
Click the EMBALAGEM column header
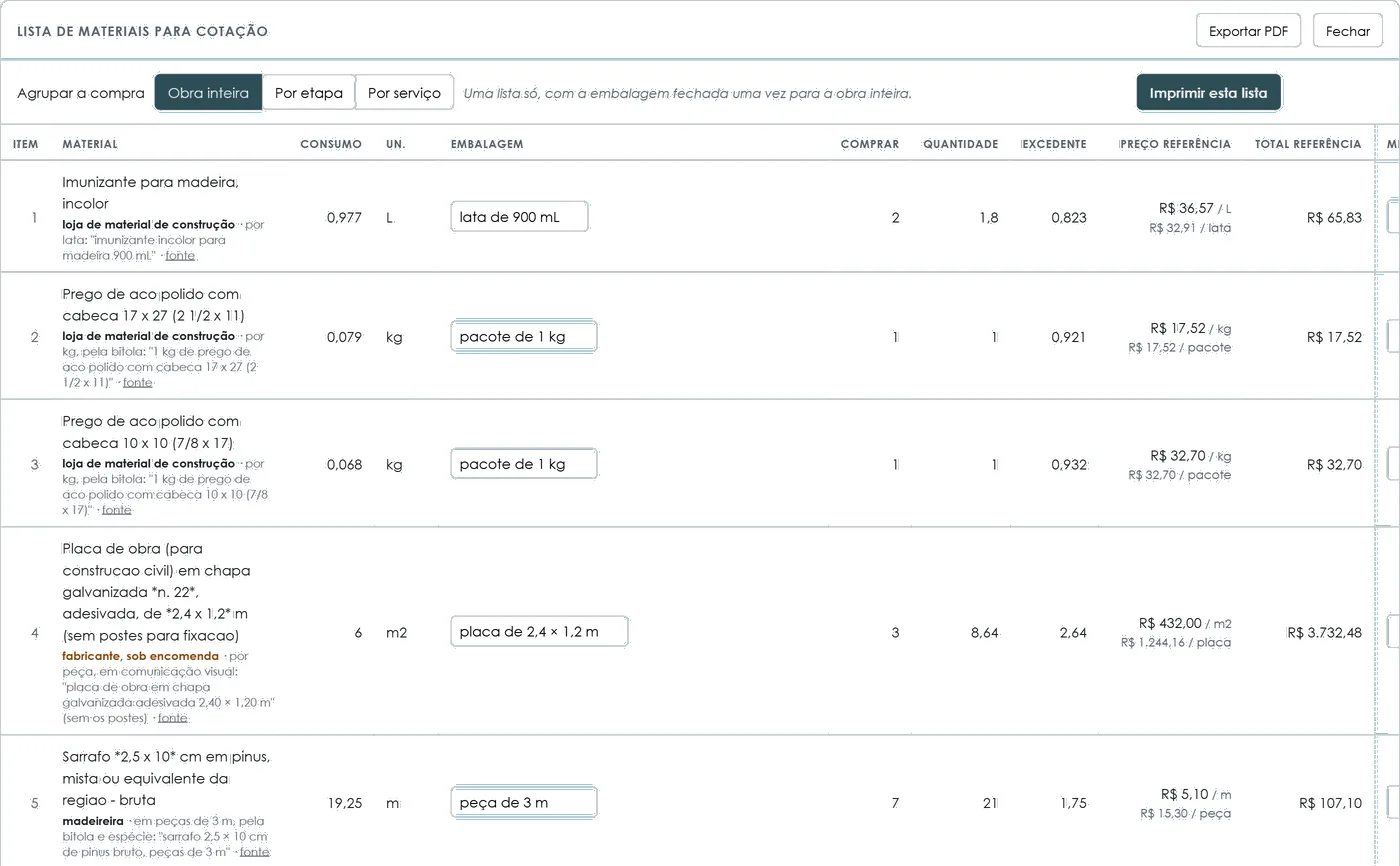(x=487, y=144)
